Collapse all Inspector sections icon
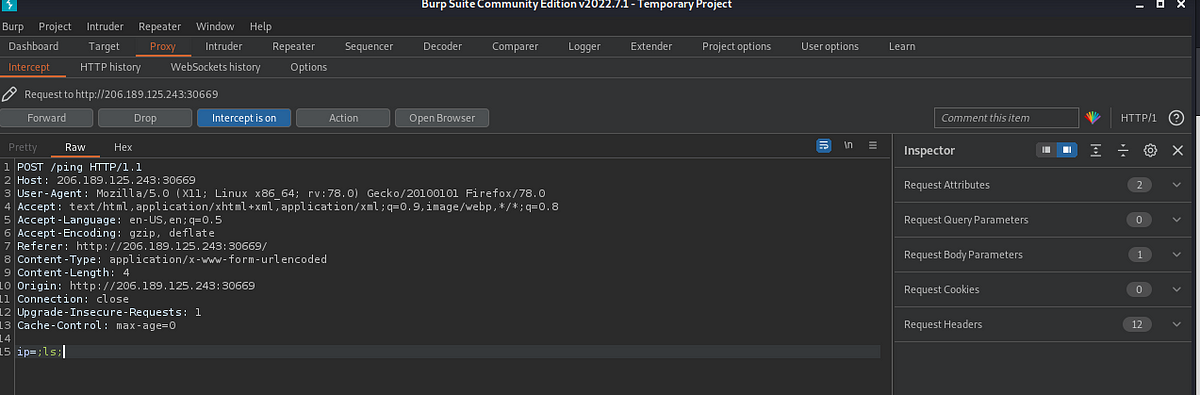Viewport: 1200px width, 395px height. (x=1123, y=150)
